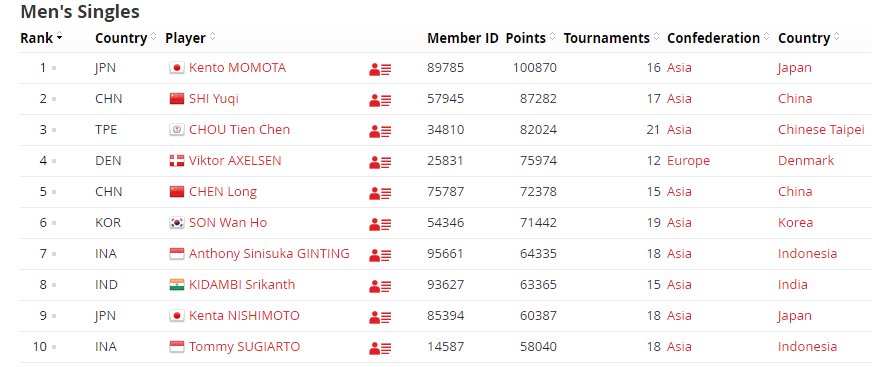The width and height of the screenshot is (873, 367).
Task: Click the Denmark flag next to Viktor AXELSEN
Action: tap(176, 161)
